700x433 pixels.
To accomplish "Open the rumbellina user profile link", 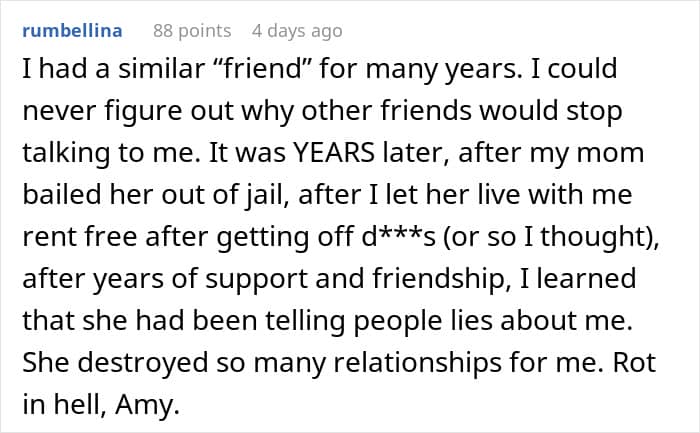I will tap(72, 31).
